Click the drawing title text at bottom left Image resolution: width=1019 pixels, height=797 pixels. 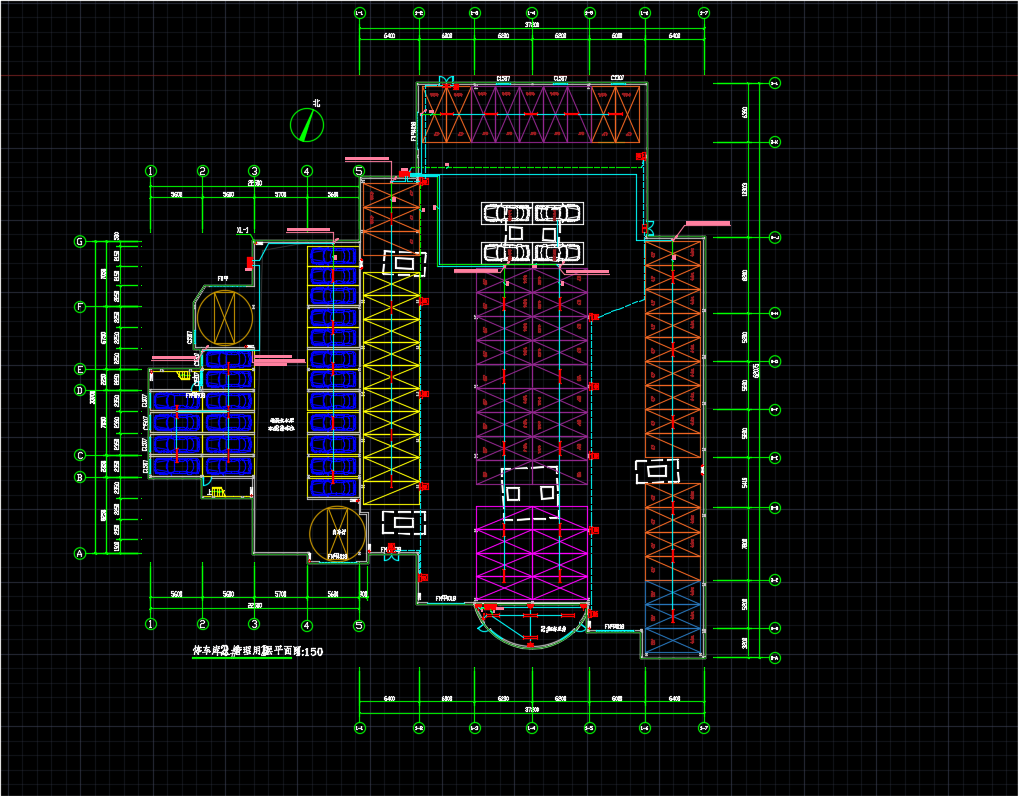point(258,651)
